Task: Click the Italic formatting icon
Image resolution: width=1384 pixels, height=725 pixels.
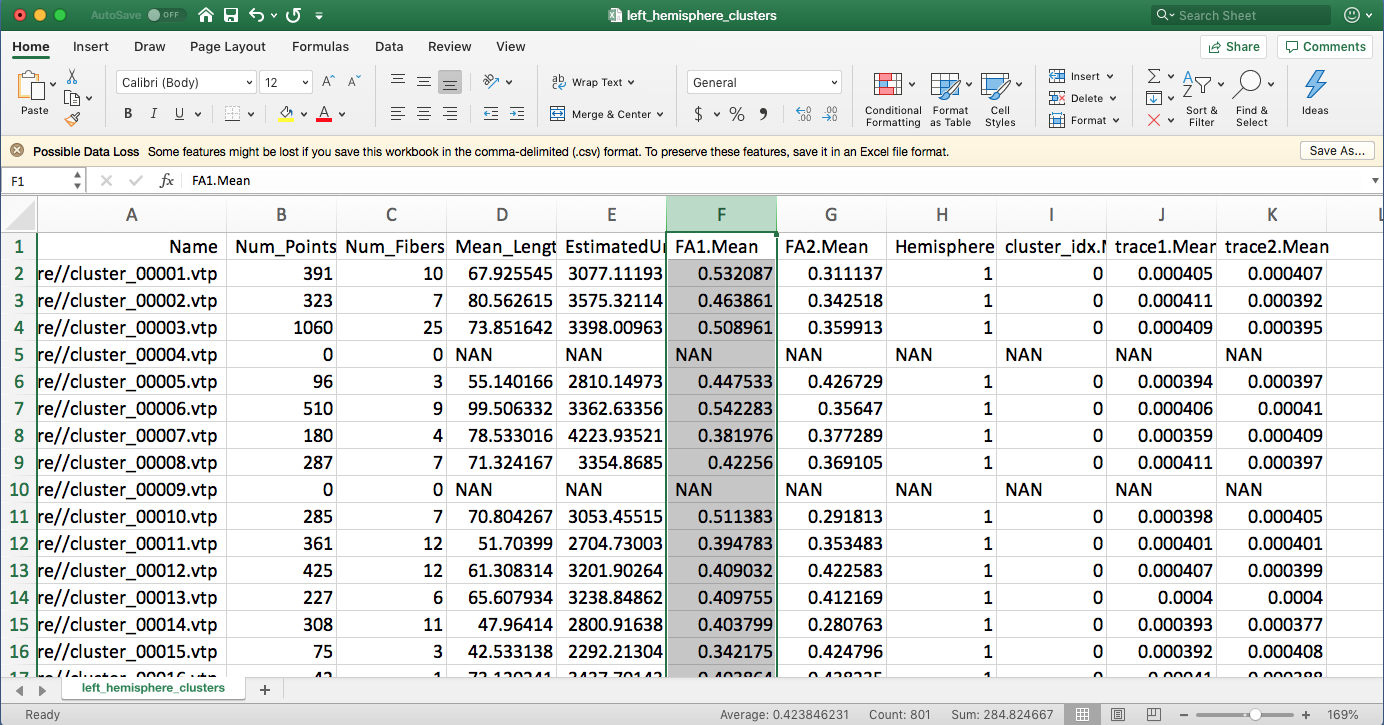Action: tap(154, 114)
